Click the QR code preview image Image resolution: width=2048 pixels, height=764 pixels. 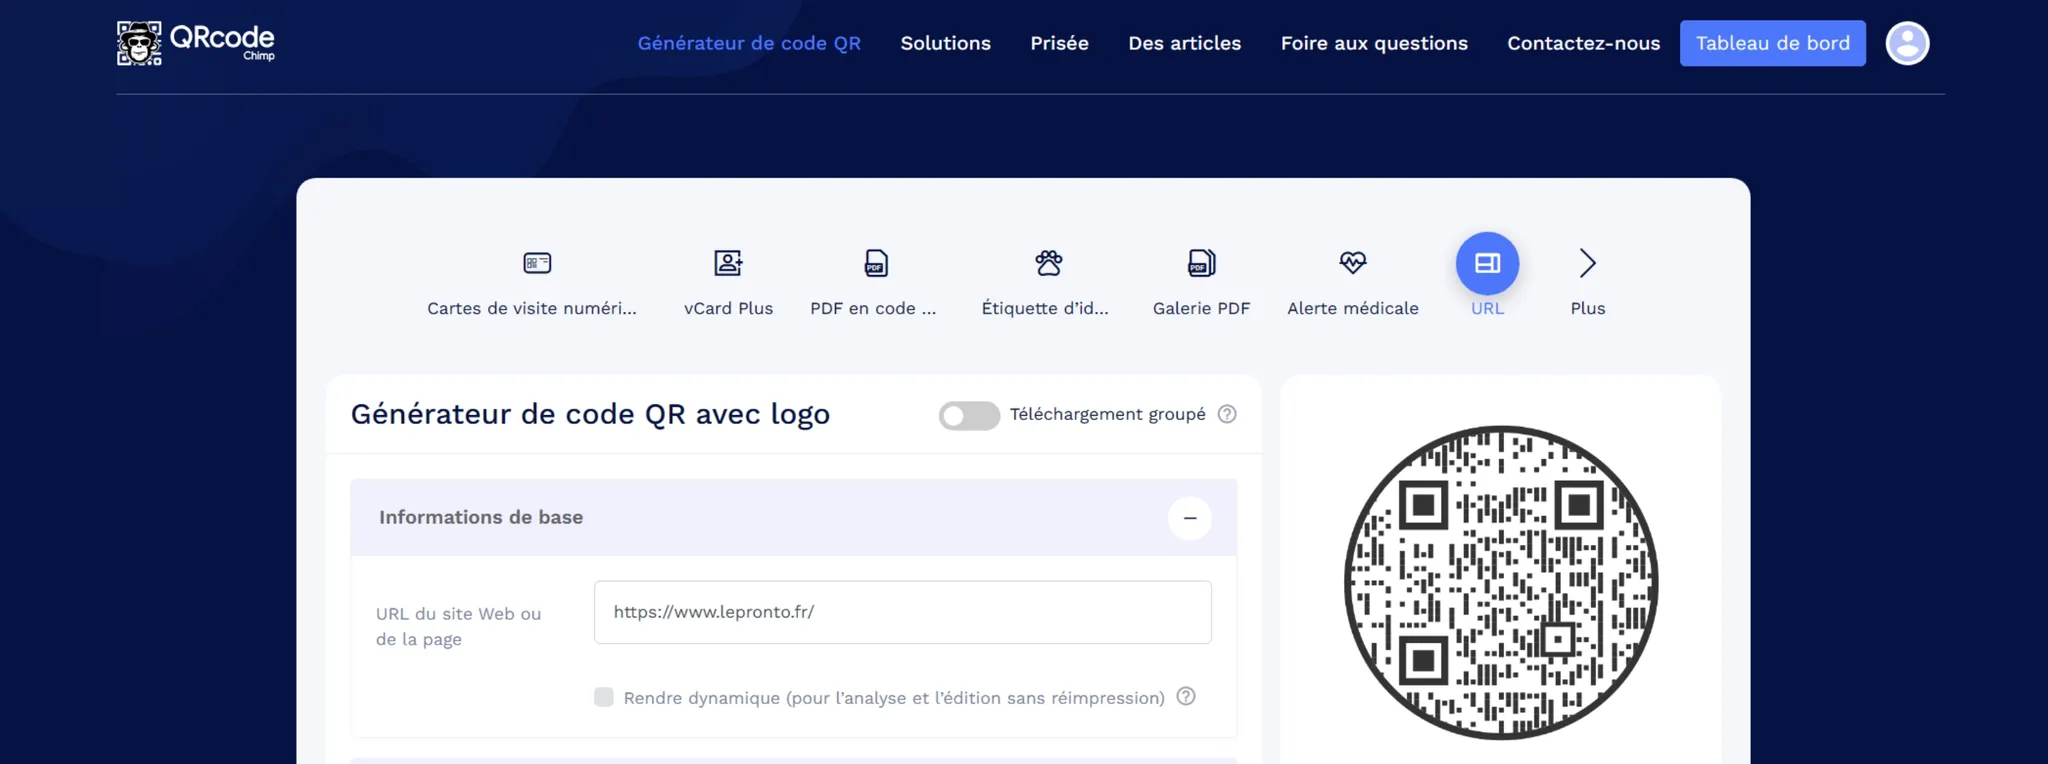[x=1500, y=583]
